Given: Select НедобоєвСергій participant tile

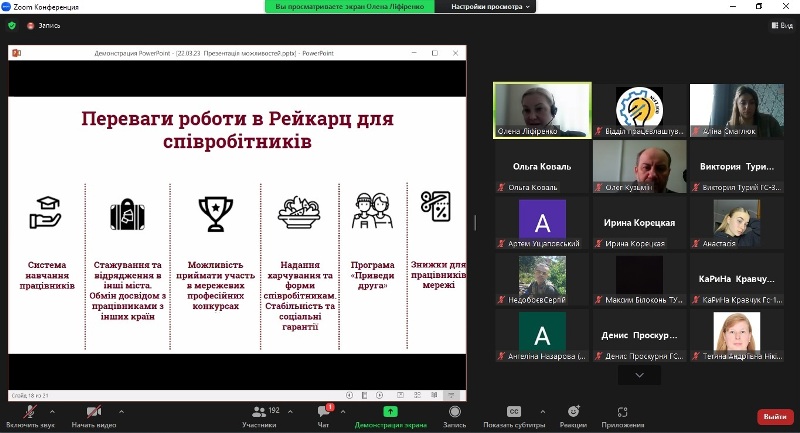Looking at the screenshot, I should coord(542,279).
